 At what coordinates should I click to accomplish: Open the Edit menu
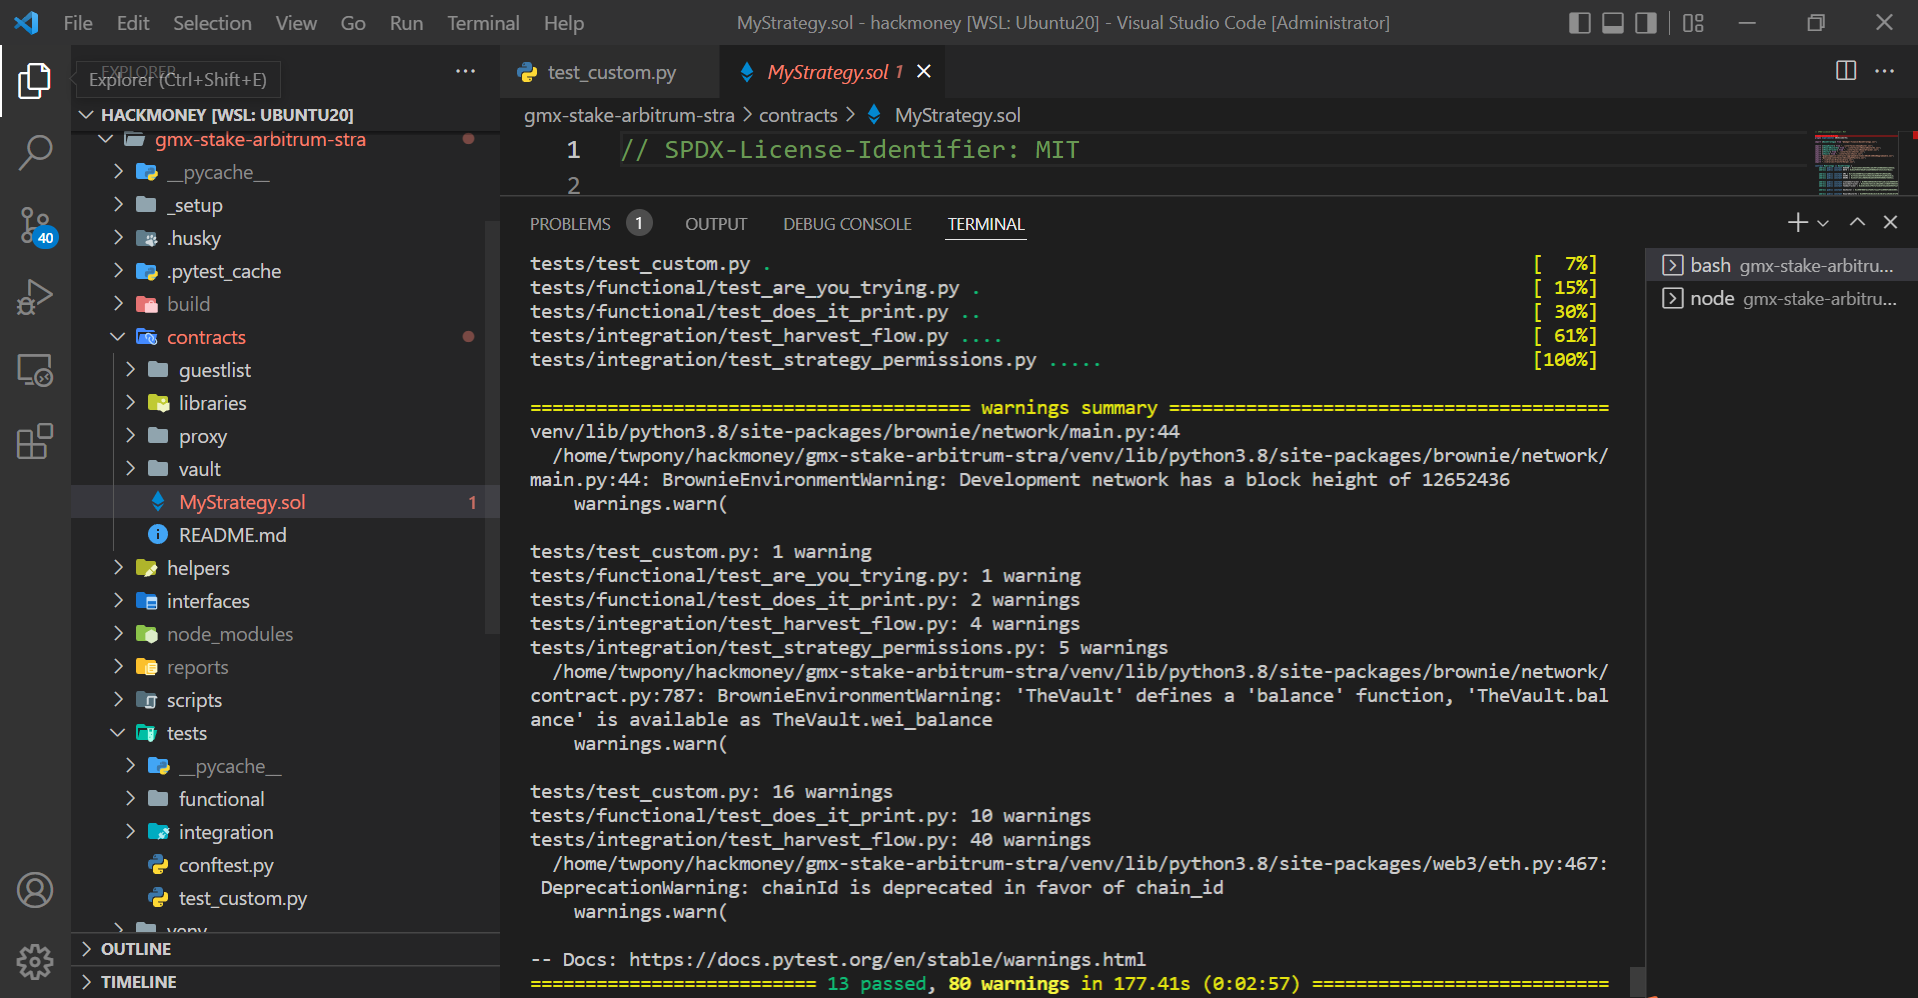132,23
